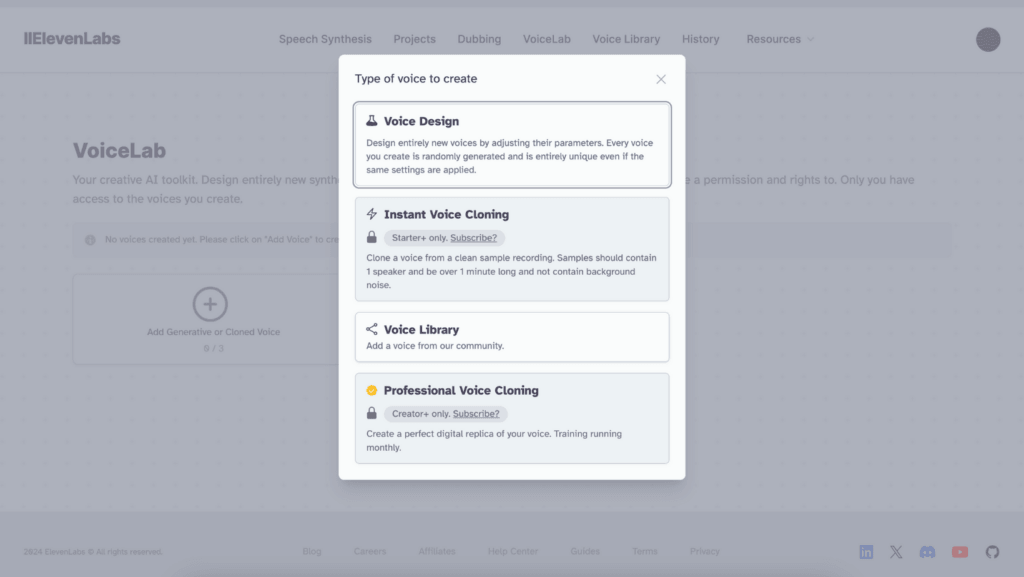Open the YouTube icon in the footer

[x=959, y=551]
